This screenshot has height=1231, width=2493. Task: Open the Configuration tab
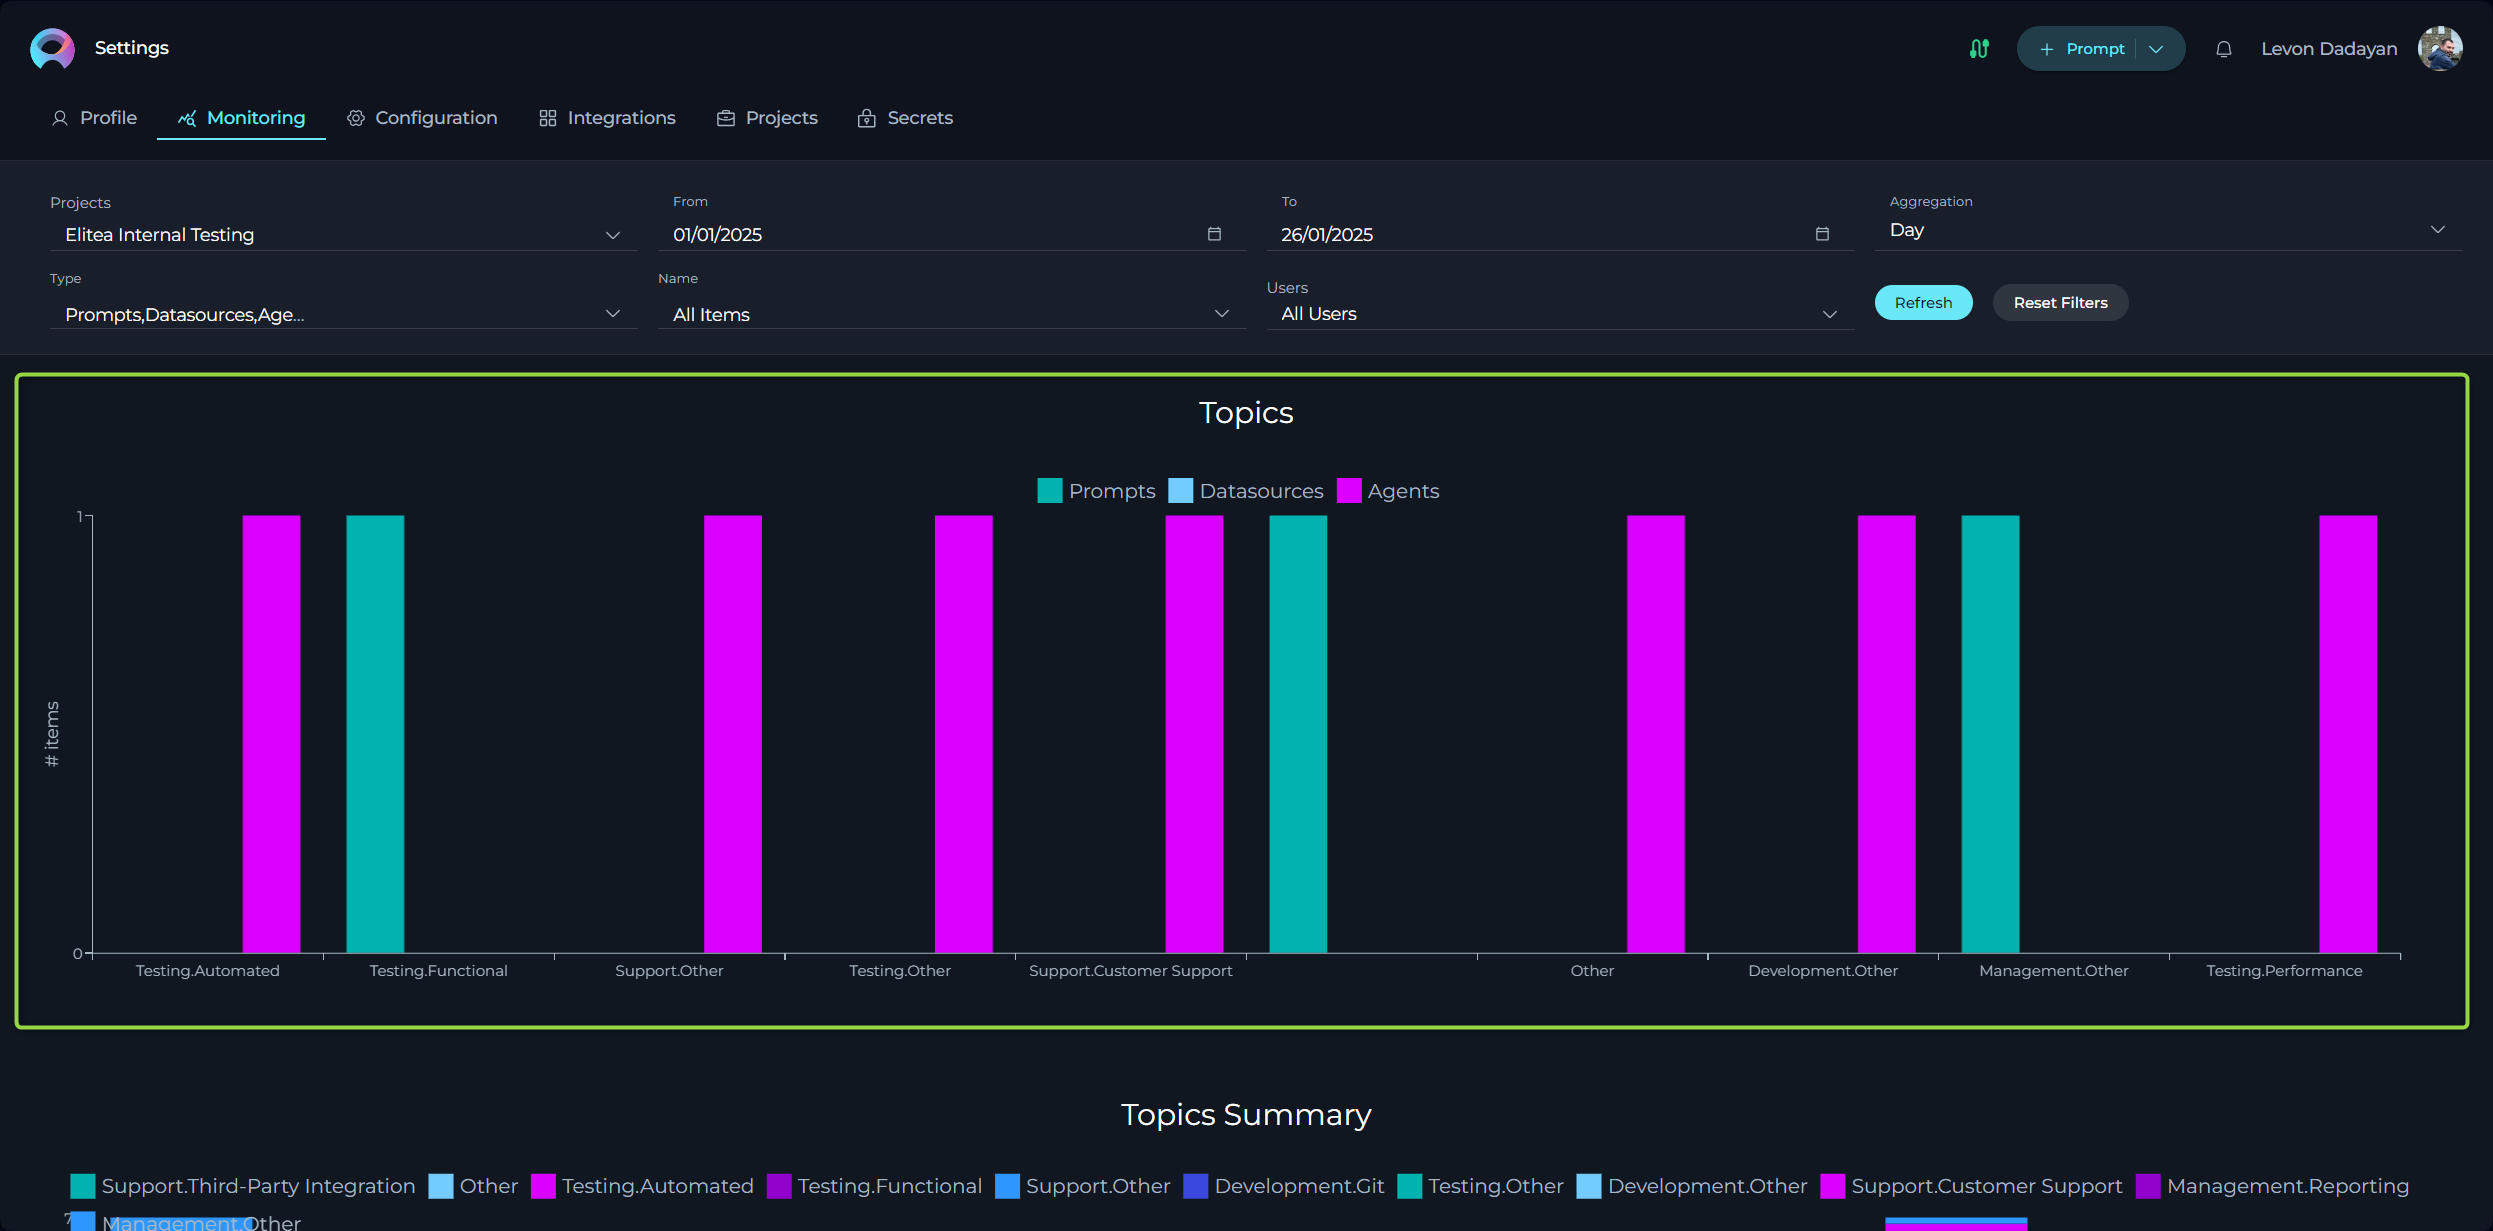pyautogui.click(x=422, y=118)
